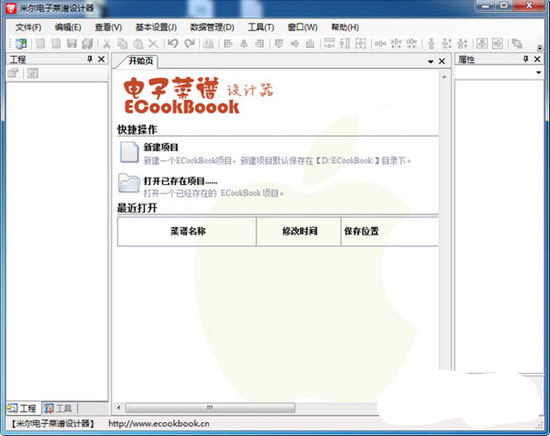Click the send to back icon

click(x=497, y=43)
